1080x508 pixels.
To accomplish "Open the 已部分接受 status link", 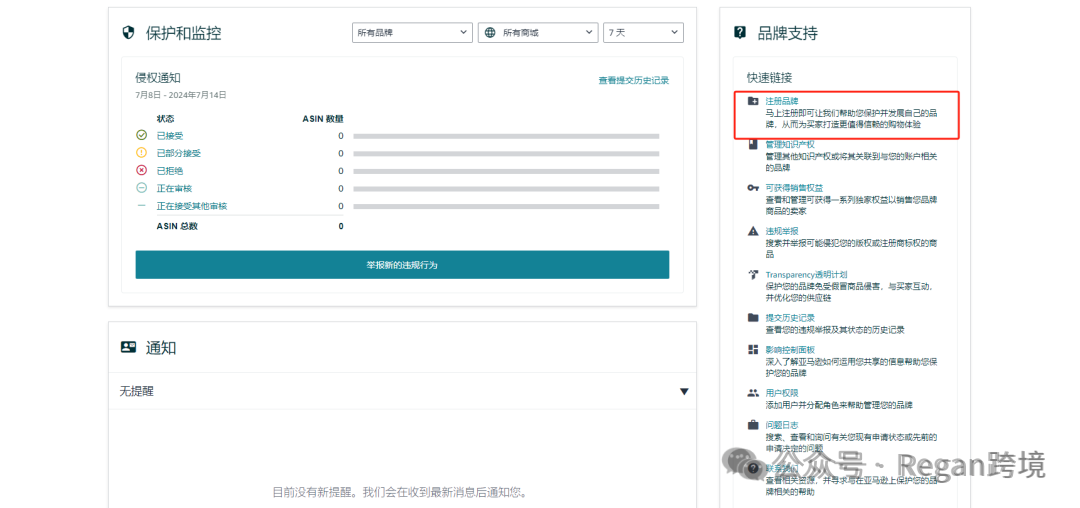I will pyautogui.click(x=178, y=153).
